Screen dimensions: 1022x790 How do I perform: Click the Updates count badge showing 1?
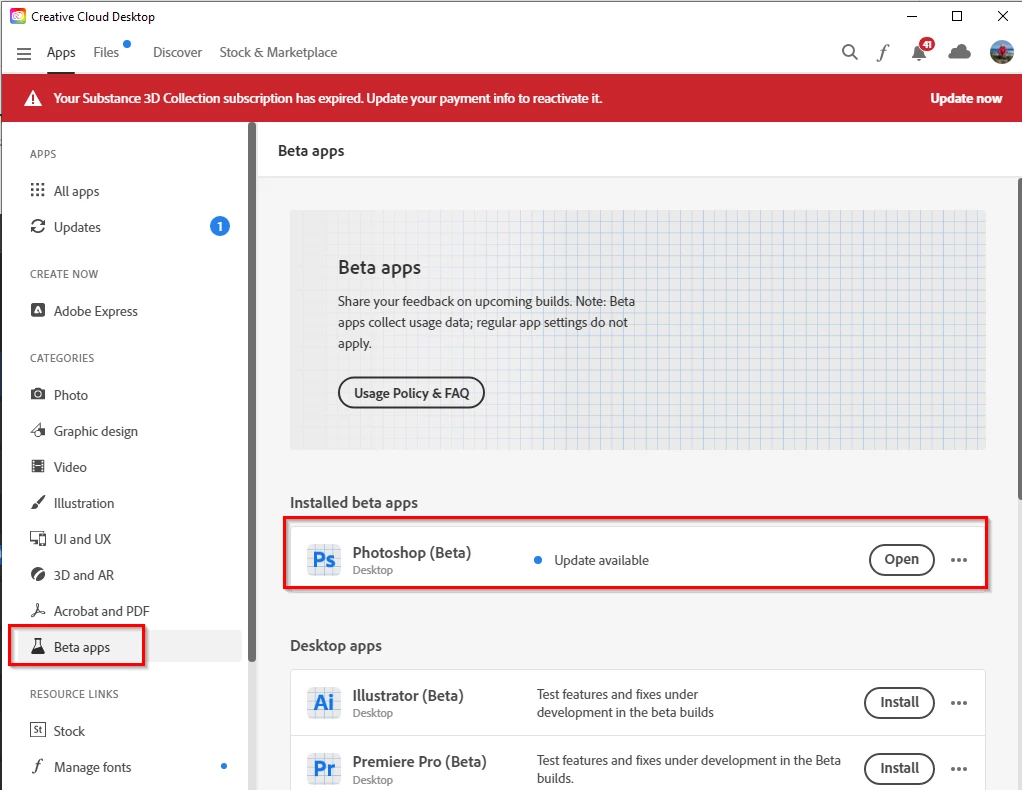(220, 226)
